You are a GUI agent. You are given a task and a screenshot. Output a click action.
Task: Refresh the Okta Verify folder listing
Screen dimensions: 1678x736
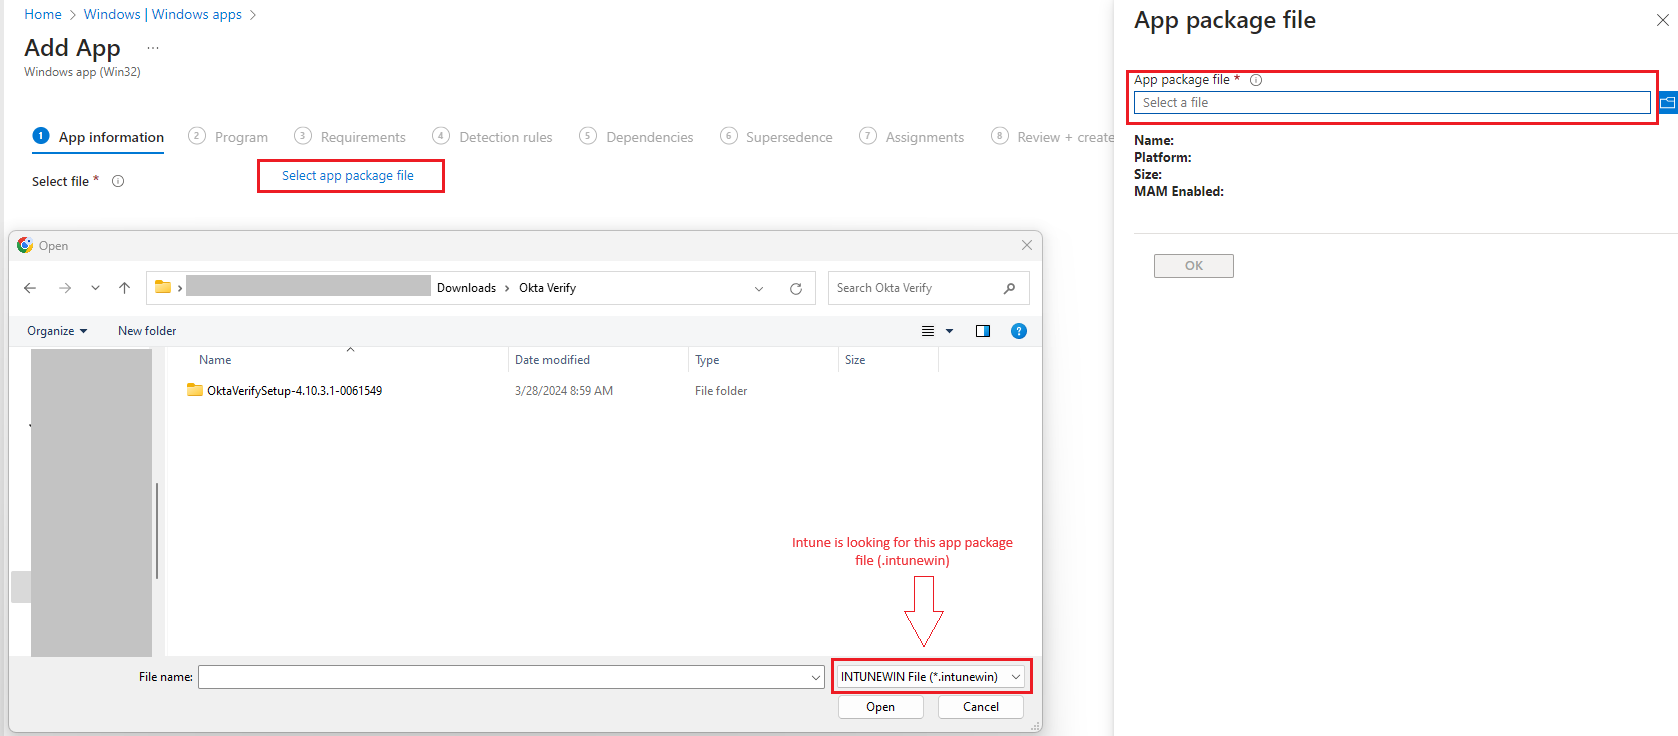[x=796, y=289]
